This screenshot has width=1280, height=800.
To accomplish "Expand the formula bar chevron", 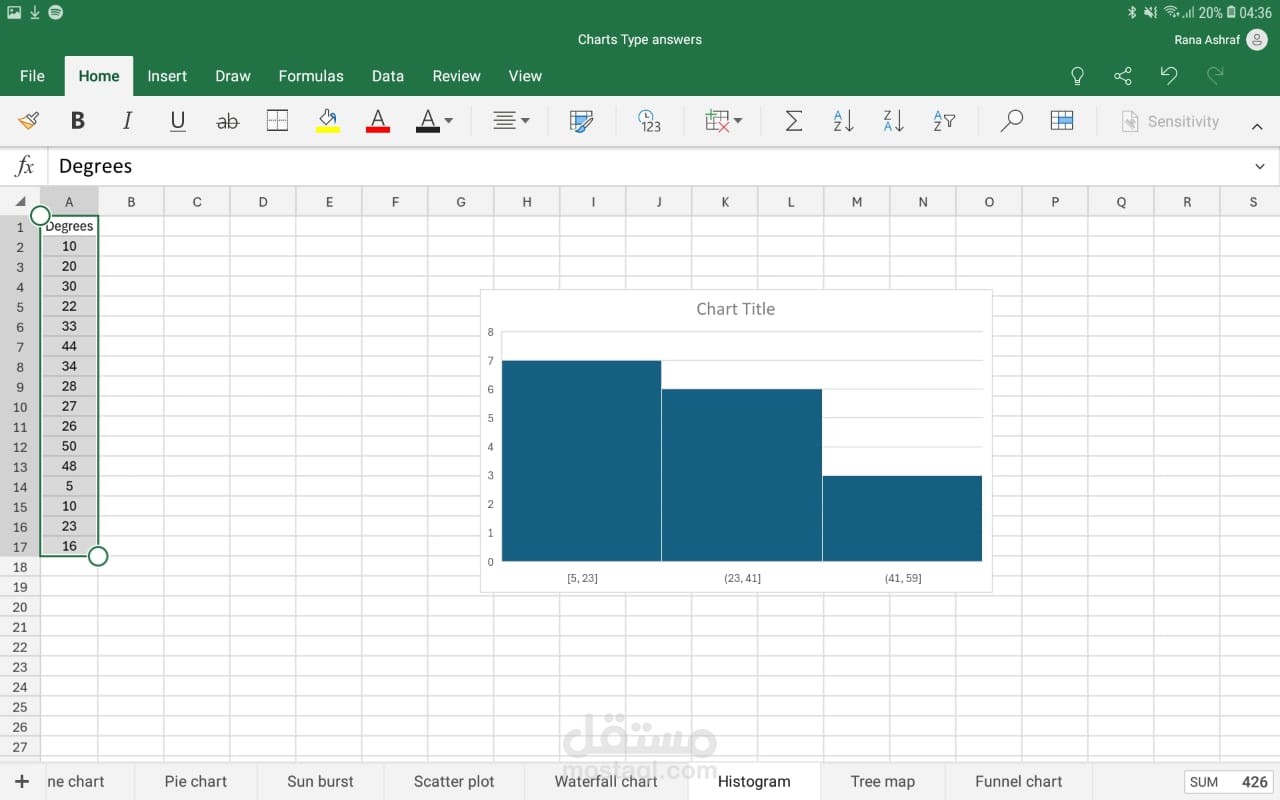I will 1259,166.
